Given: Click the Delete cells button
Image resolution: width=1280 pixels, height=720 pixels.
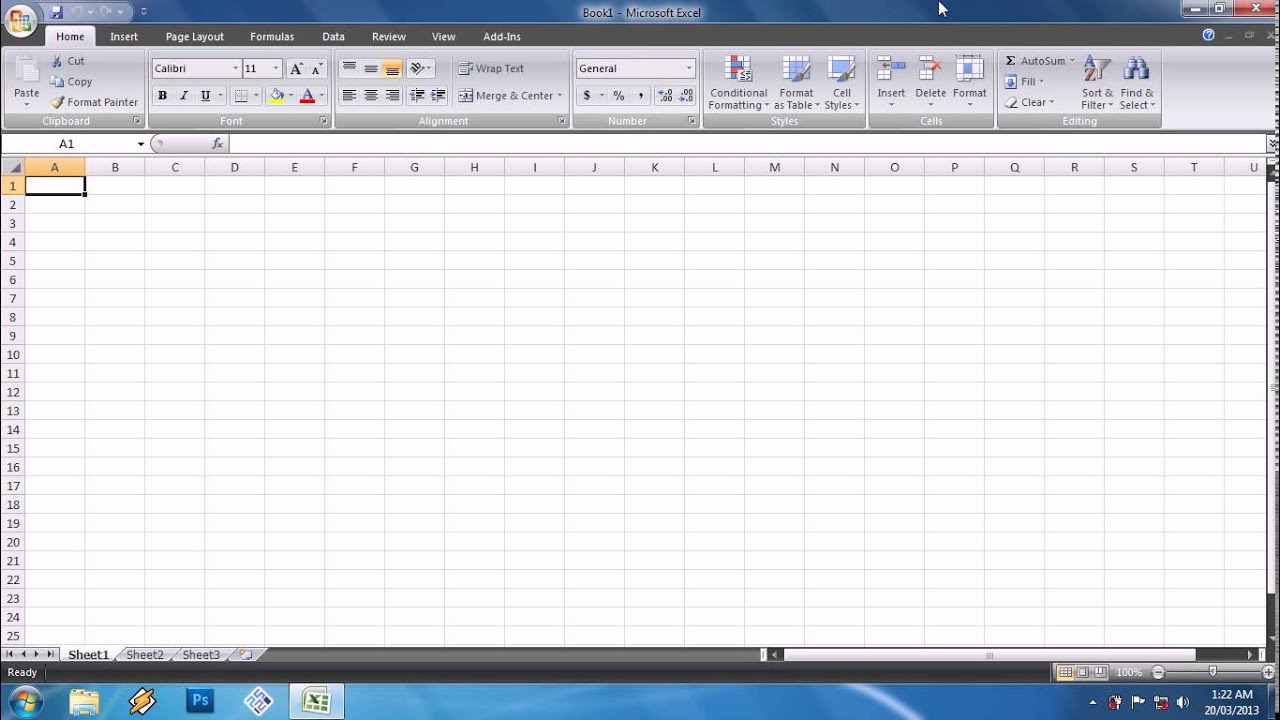Looking at the screenshot, I should coord(930,83).
